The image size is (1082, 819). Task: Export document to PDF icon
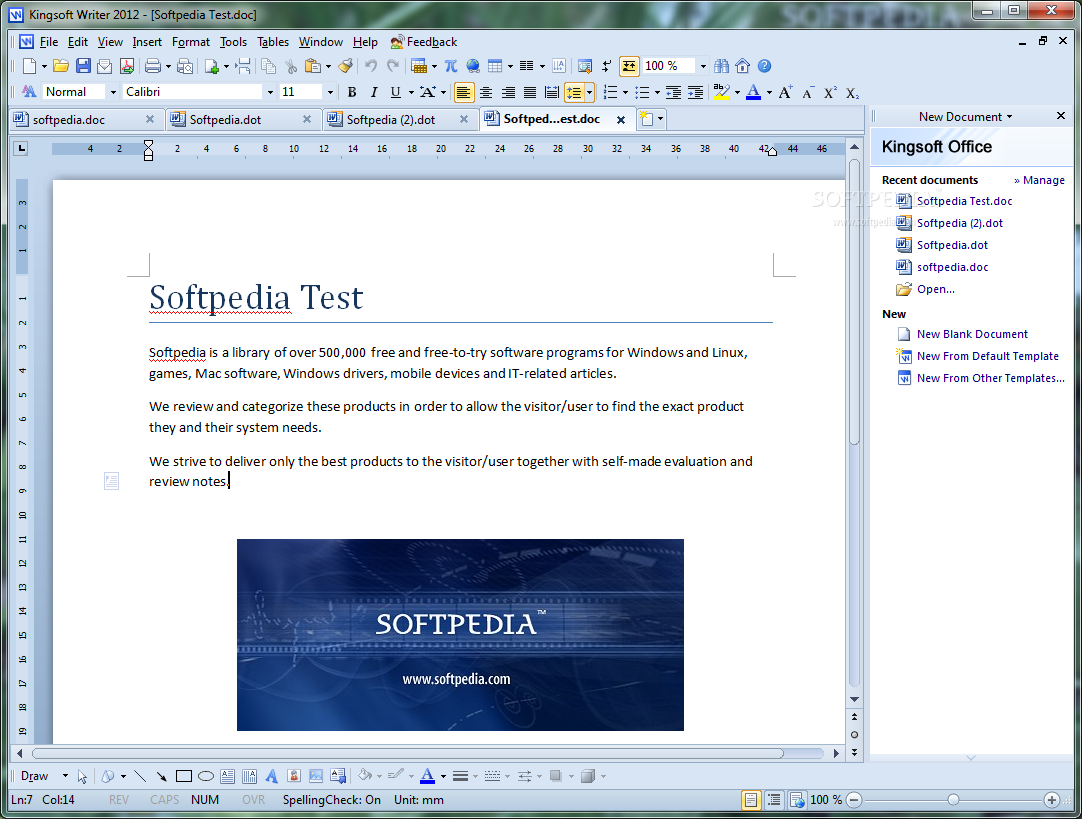(127, 66)
